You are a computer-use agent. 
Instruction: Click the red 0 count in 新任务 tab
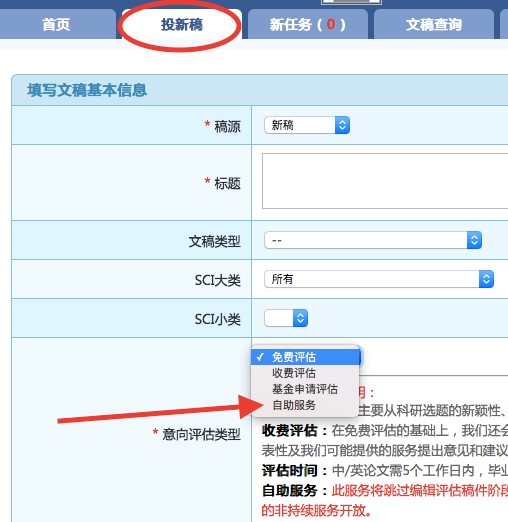point(331,24)
